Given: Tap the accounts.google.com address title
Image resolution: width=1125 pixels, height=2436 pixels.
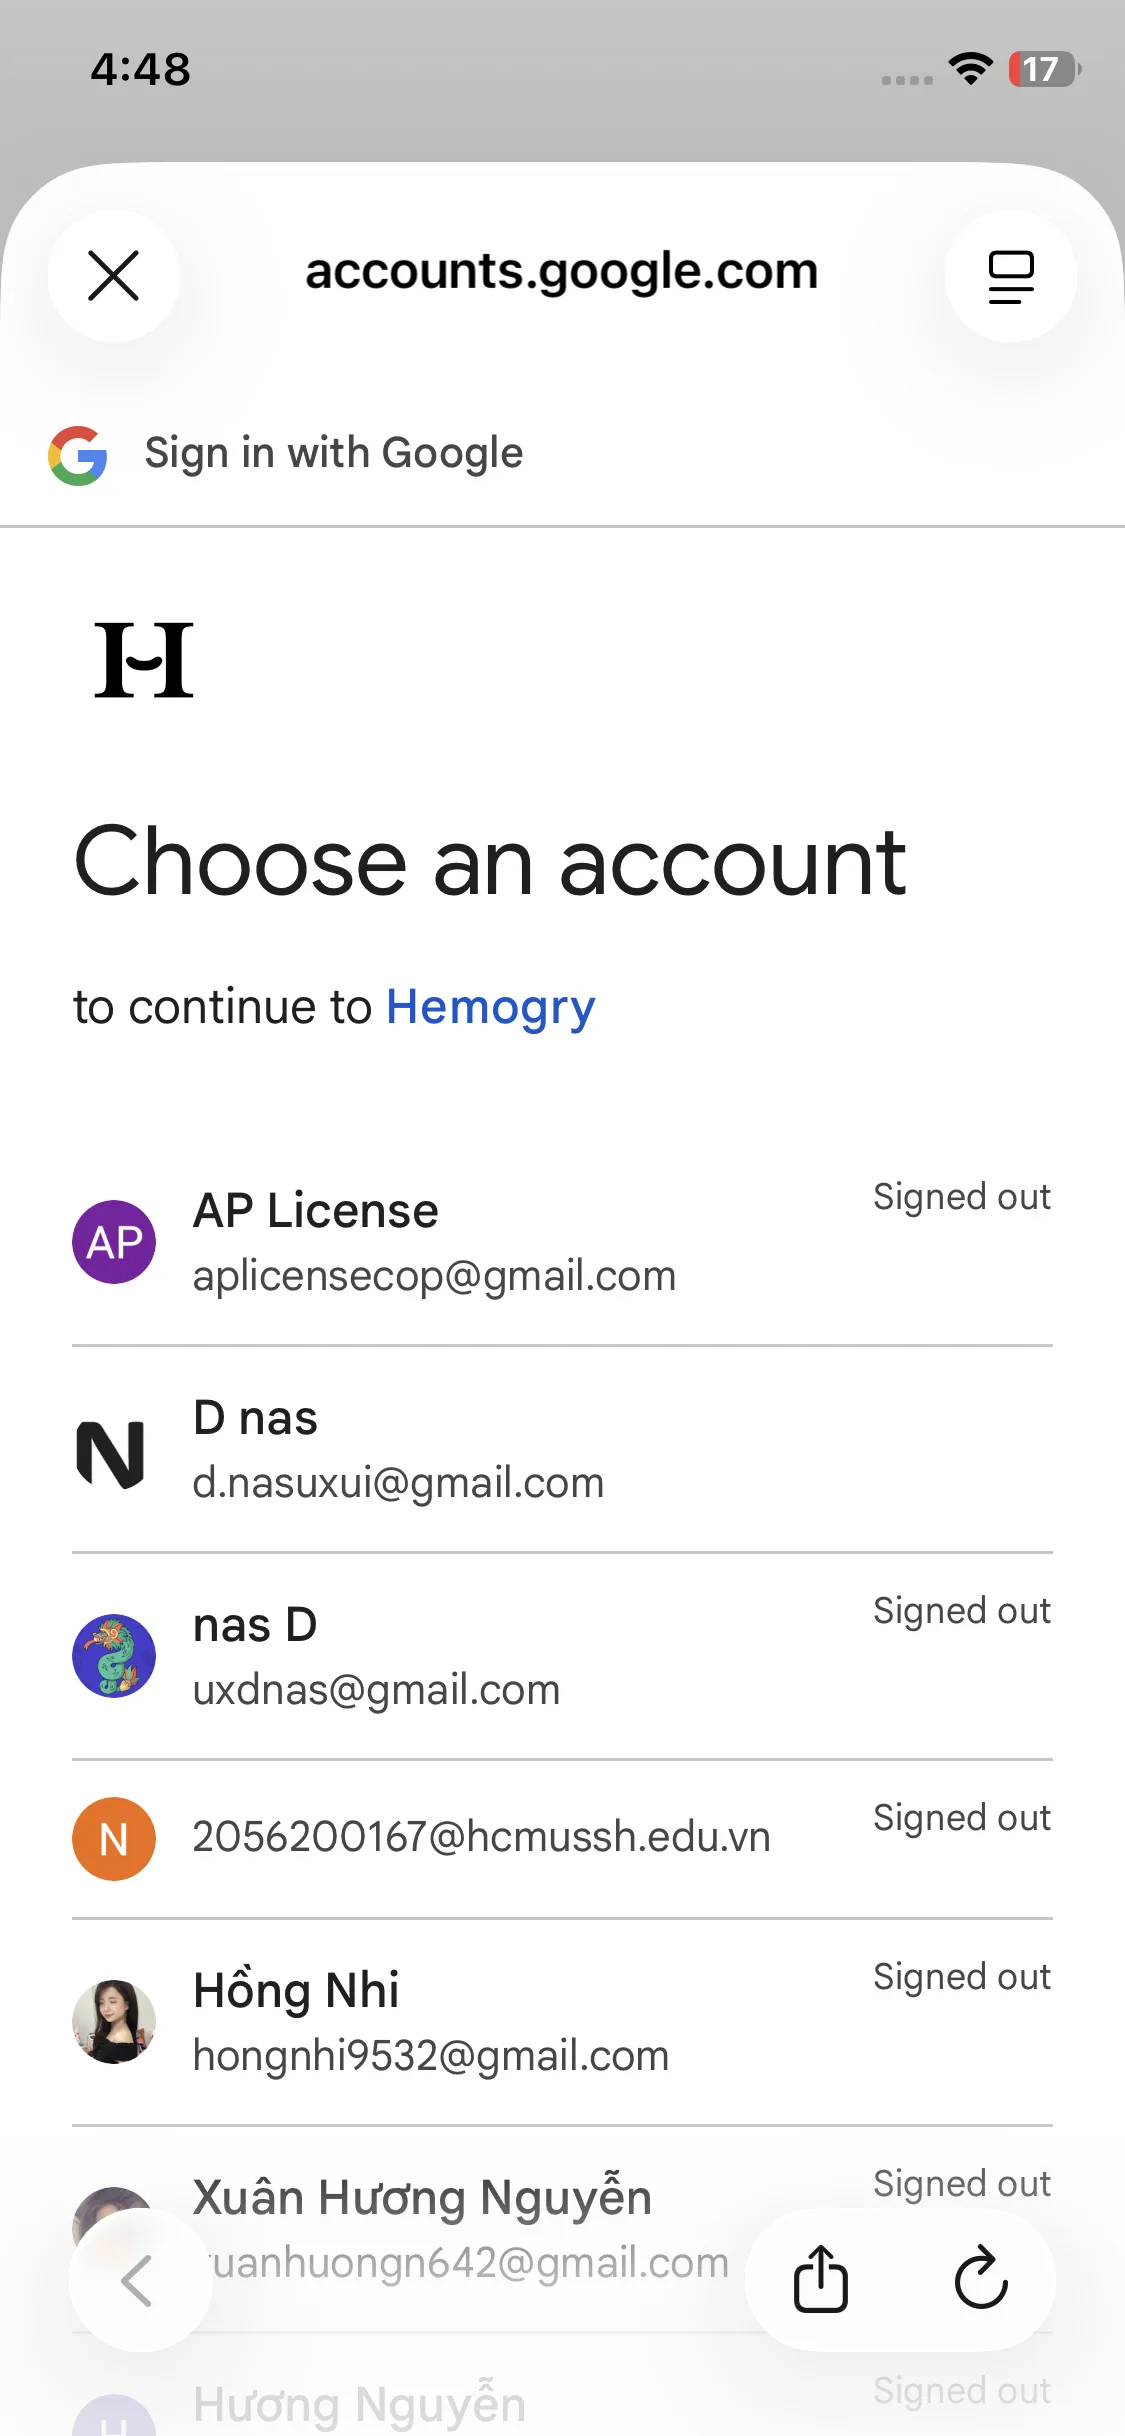Looking at the screenshot, I should [x=561, y=272].
